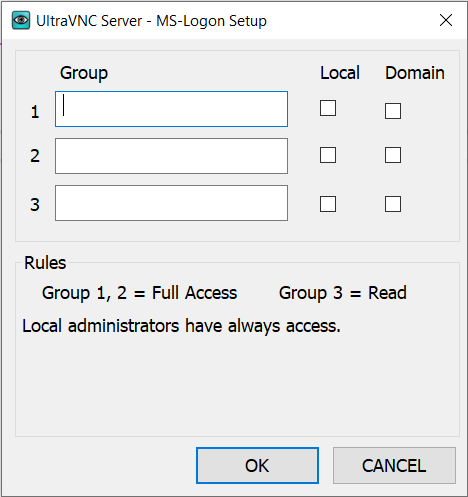This screenshot has width=468, height=497.
Task: Click the UltraVNC eye icon in title bar
Action: click(21, 20)
